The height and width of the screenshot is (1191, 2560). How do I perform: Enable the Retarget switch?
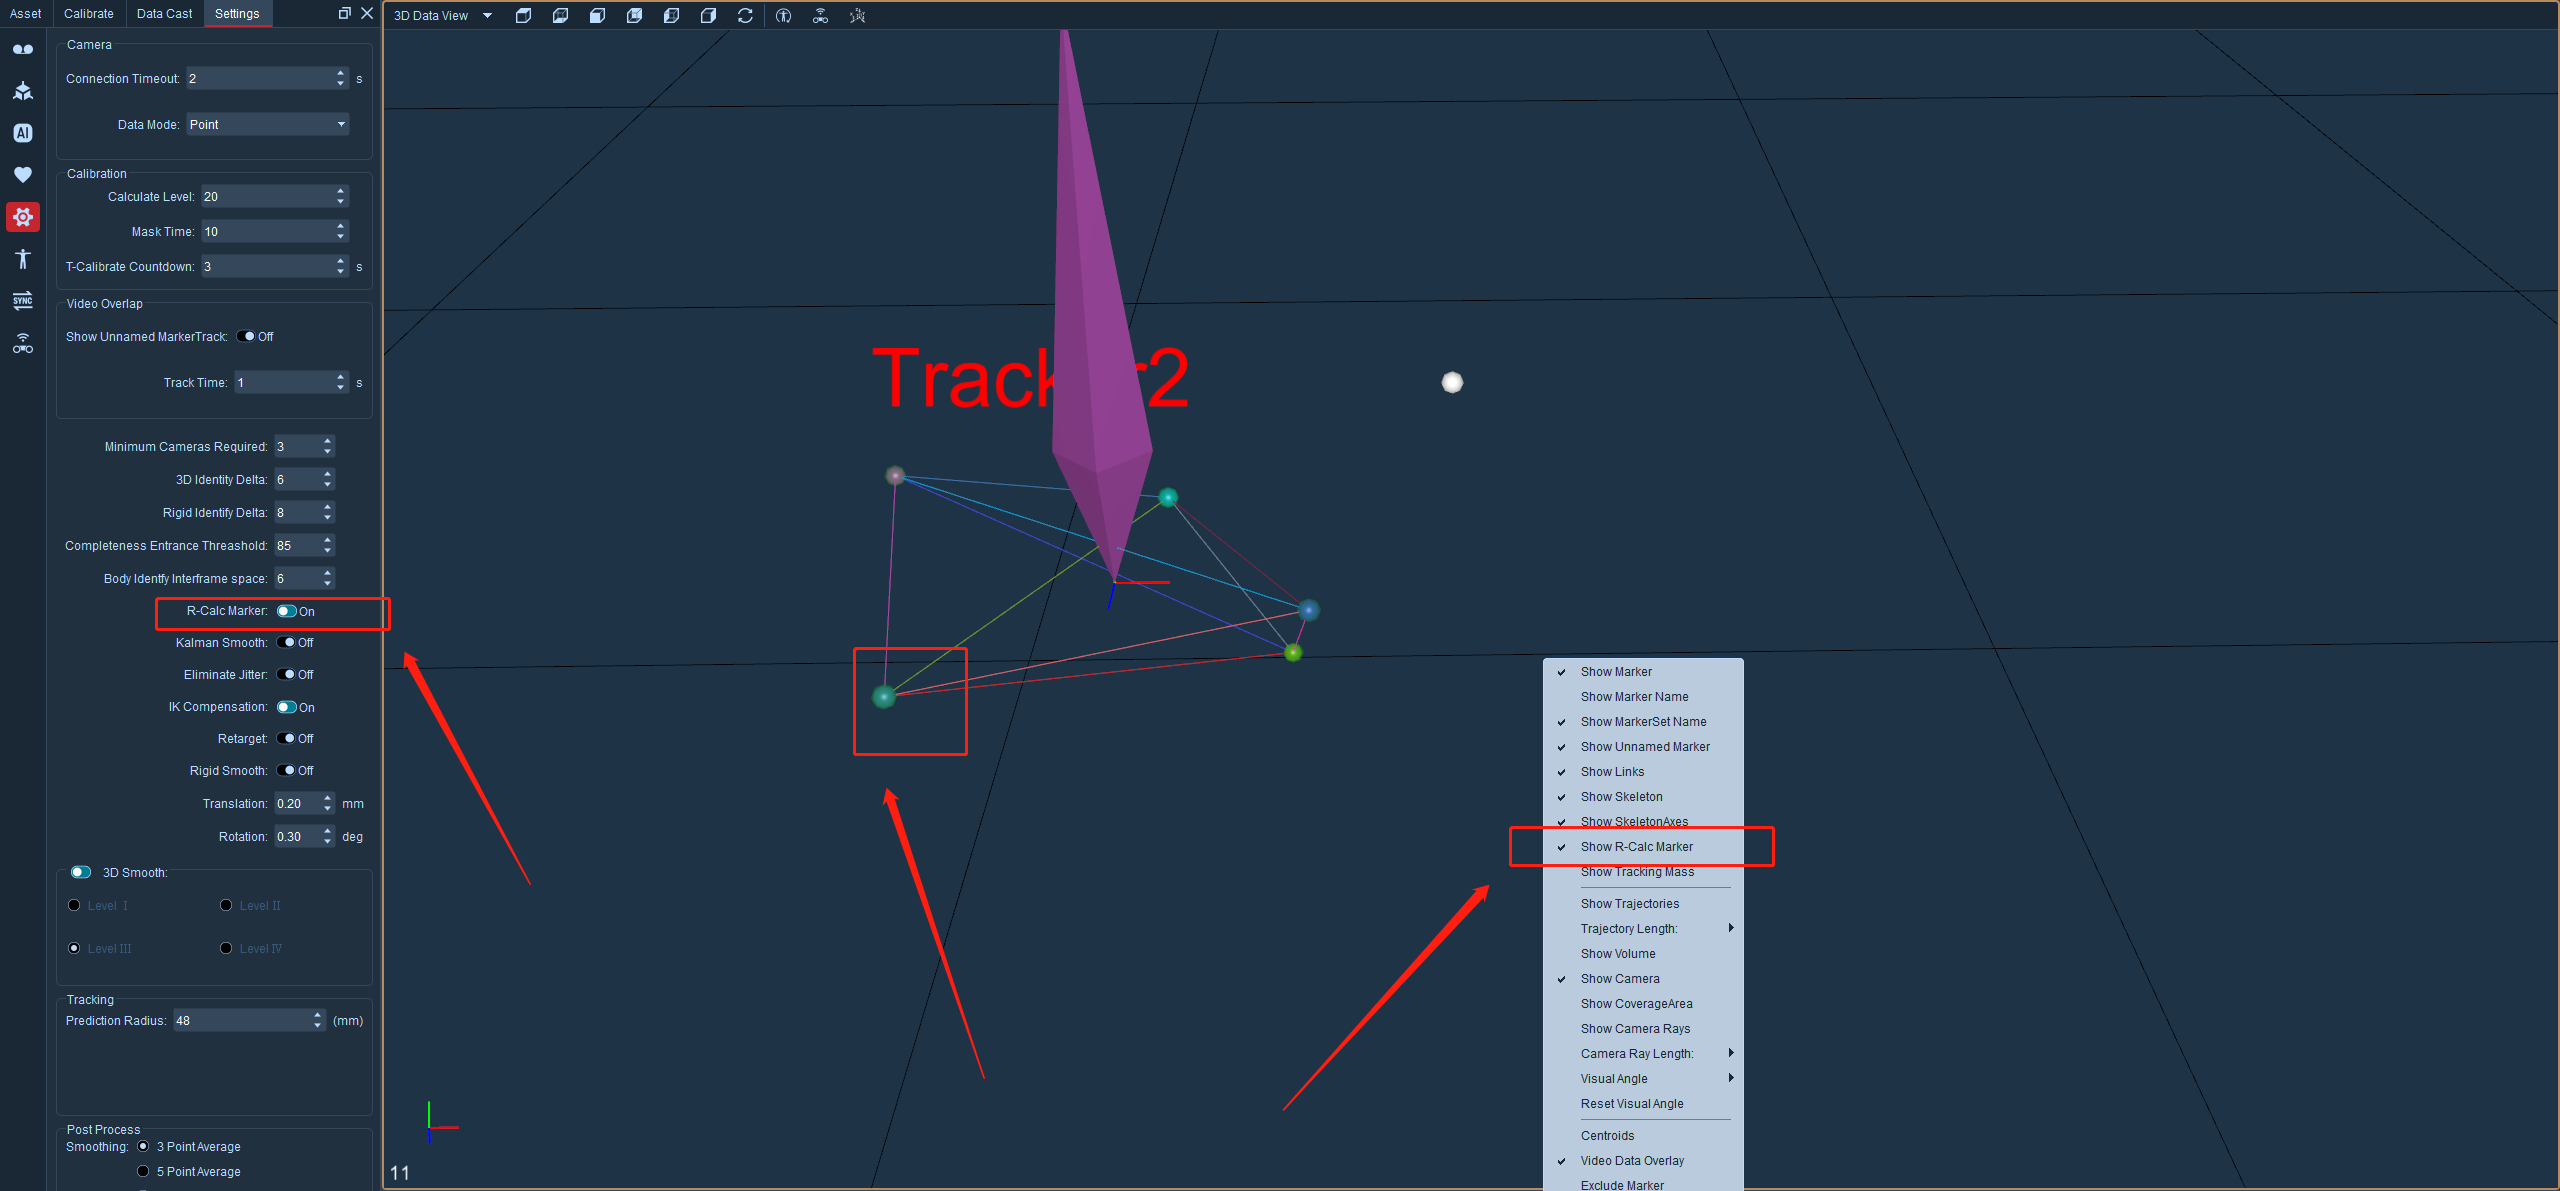coord(286,739)
